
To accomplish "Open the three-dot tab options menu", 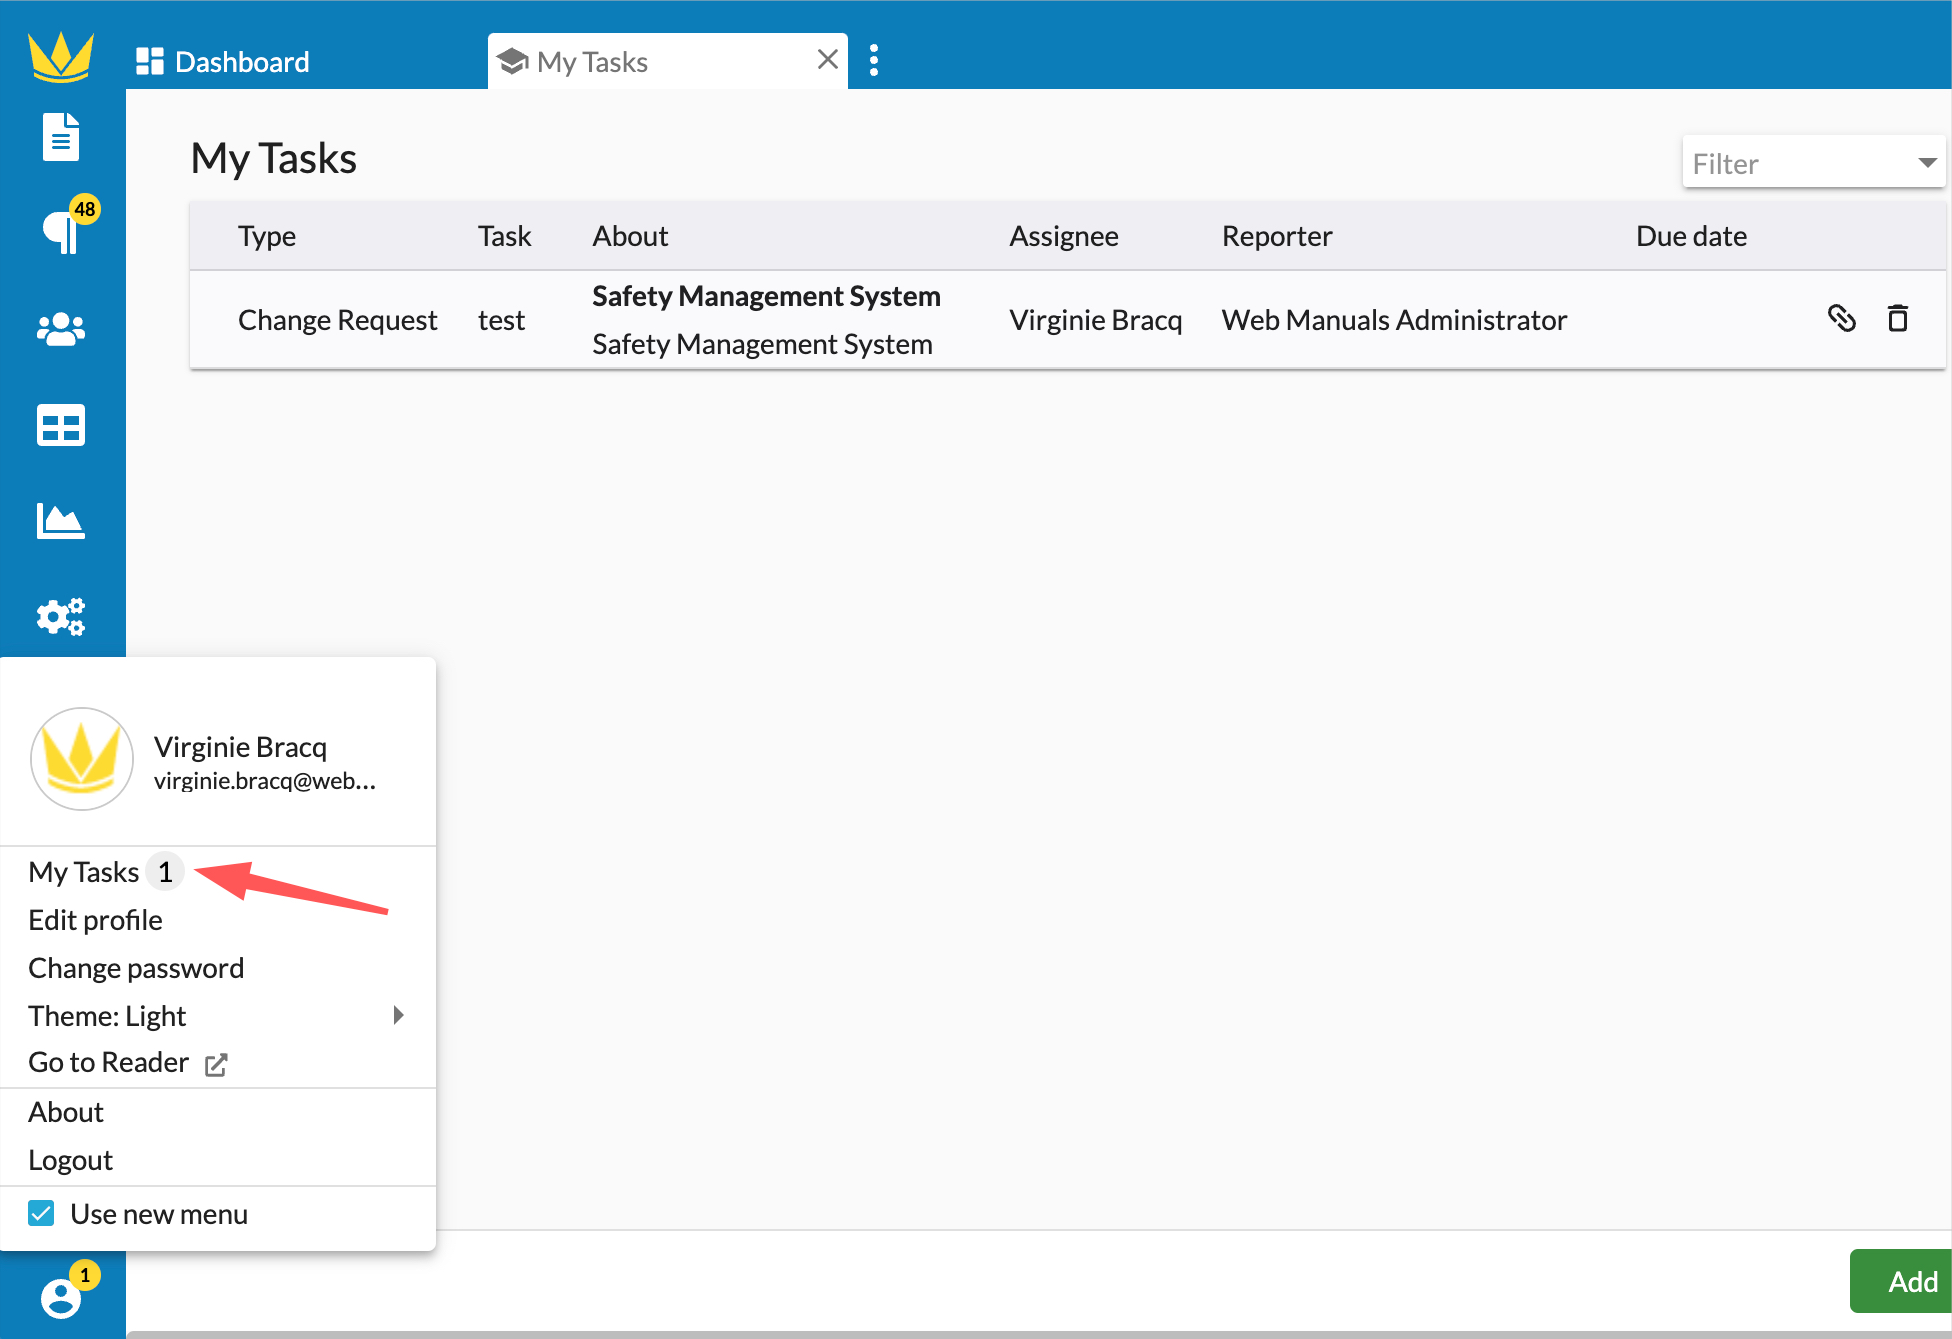I will 874,60.
